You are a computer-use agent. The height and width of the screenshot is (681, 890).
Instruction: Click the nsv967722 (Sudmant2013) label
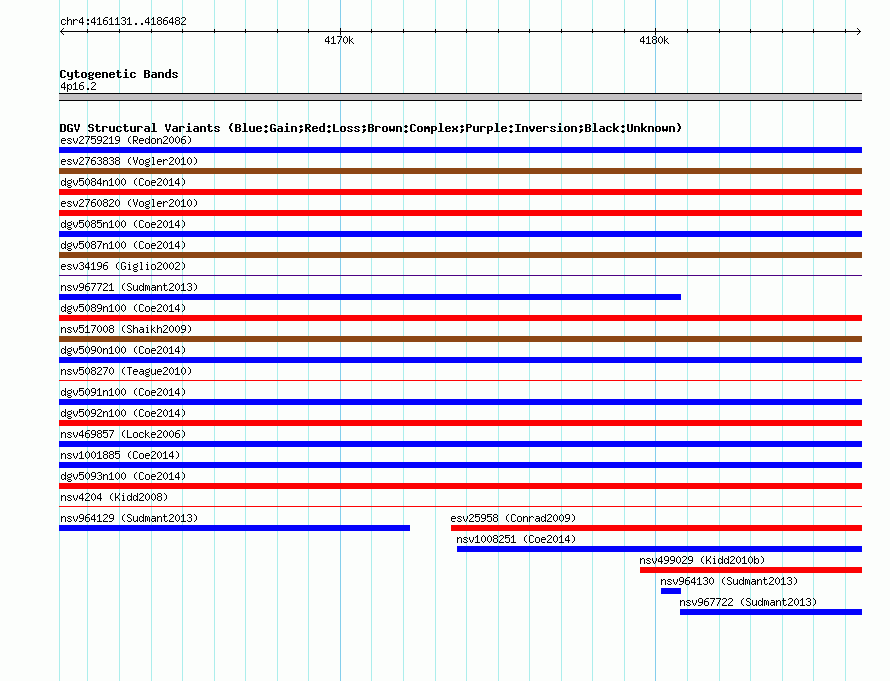(x=748, y=602)
